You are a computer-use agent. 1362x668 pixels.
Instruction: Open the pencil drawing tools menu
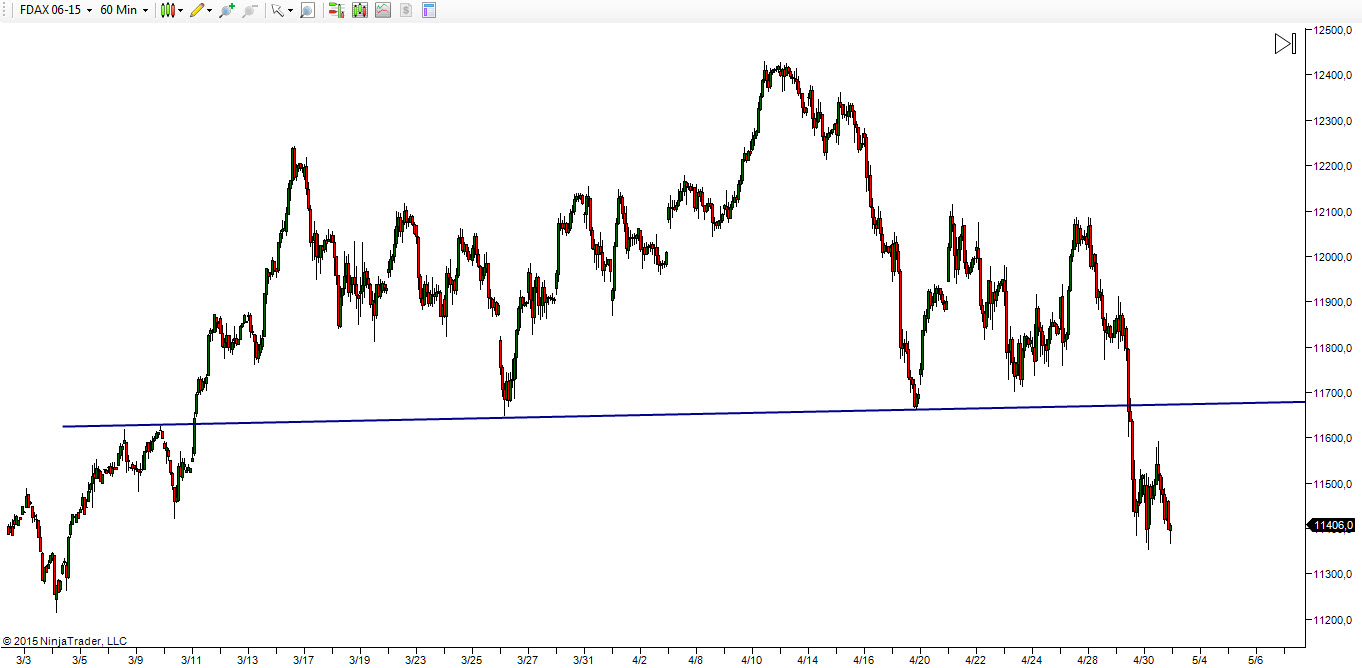(x=200, y=10)
